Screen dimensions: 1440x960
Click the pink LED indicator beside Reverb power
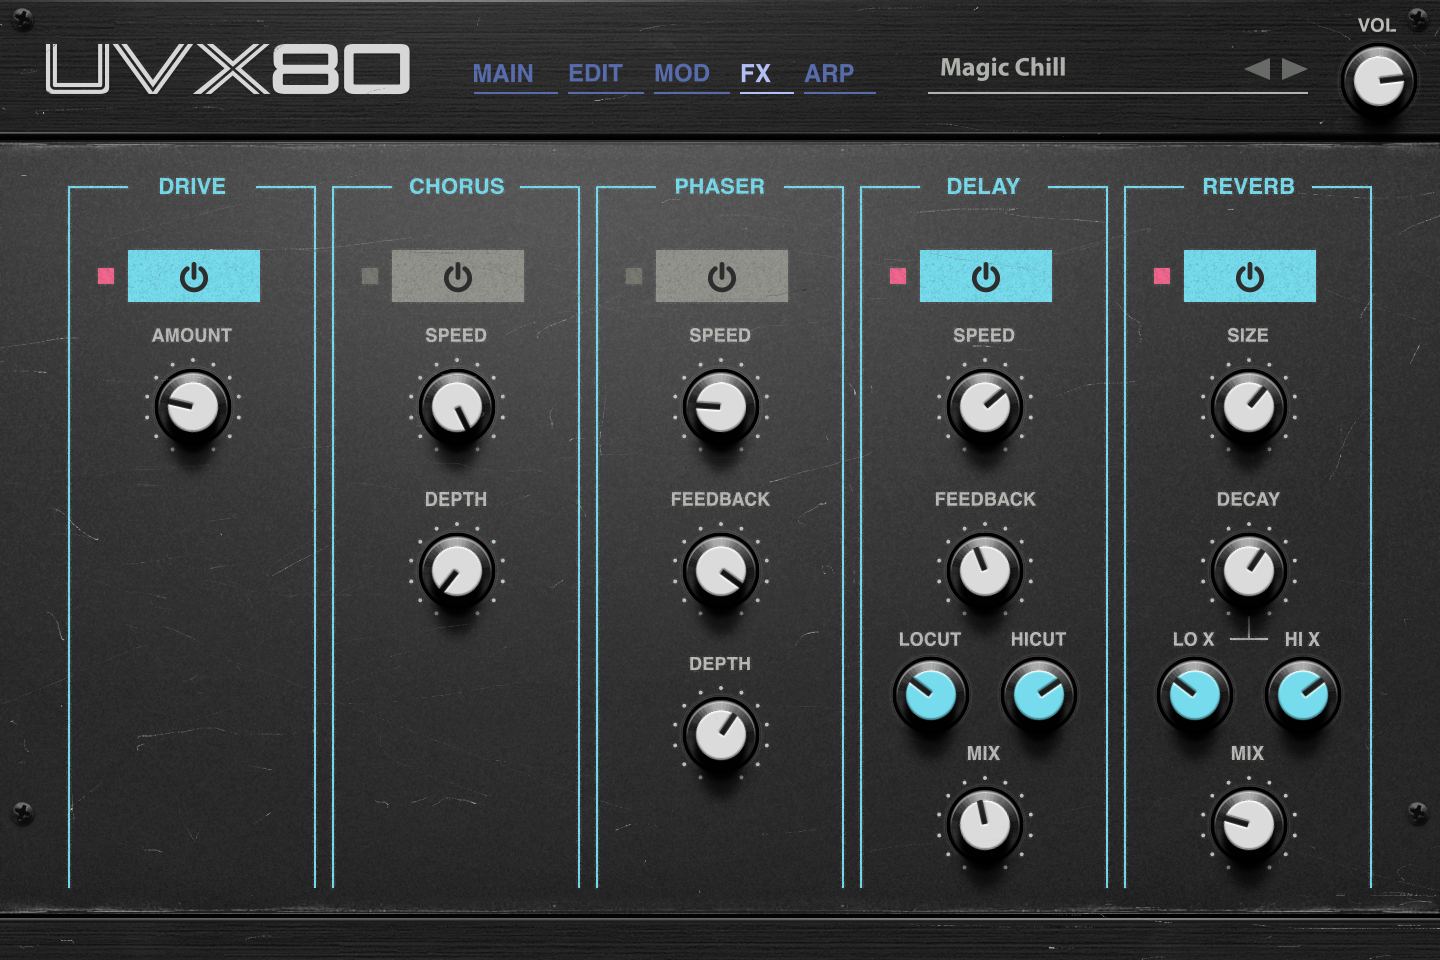[1162, 276]
